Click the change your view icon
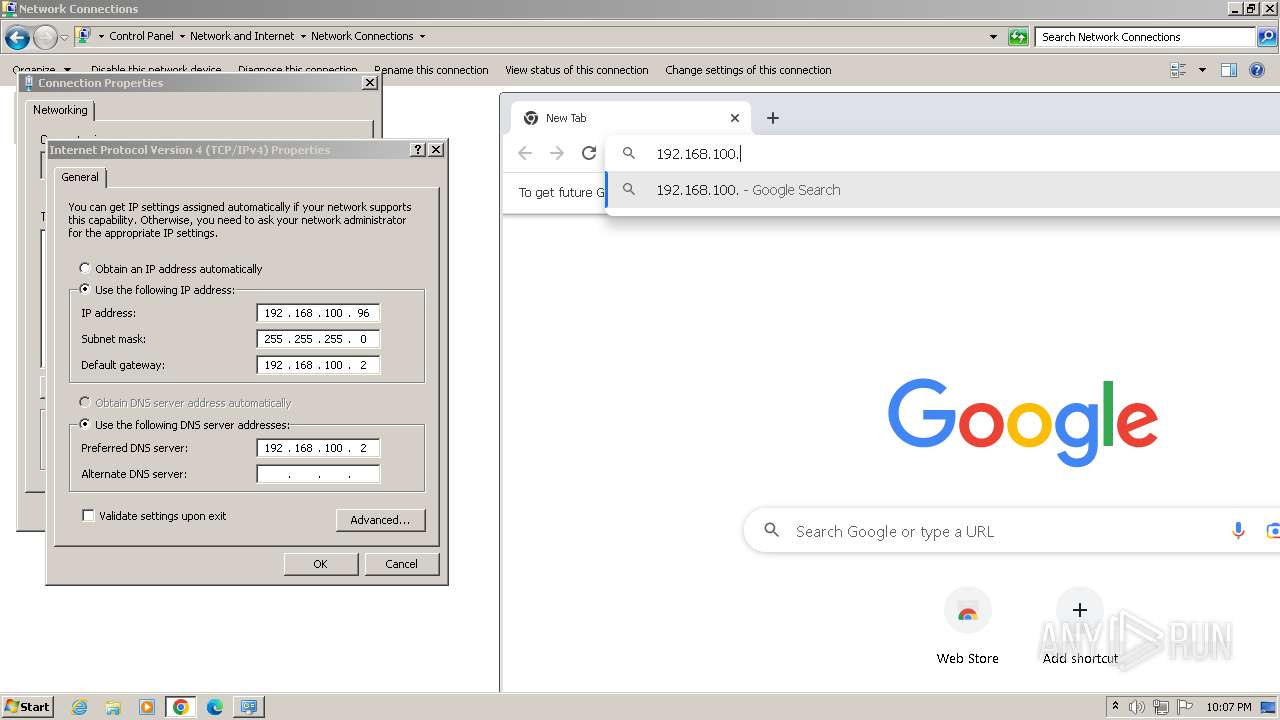The height and width of the screenshot is (720, 1280). click(1178, 70)
